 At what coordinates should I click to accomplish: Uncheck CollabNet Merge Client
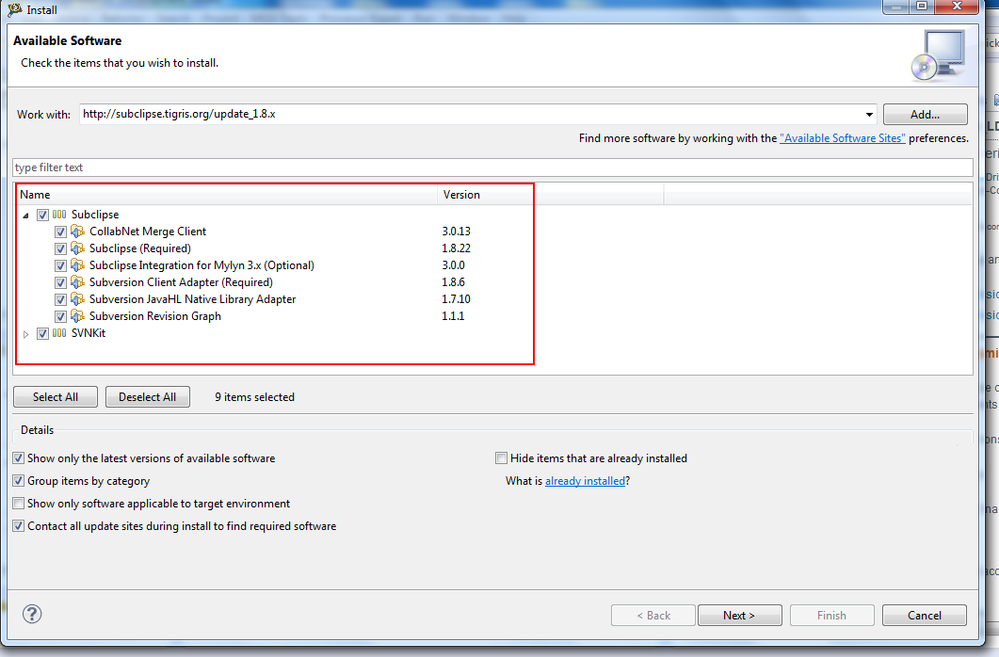[61, 232]
